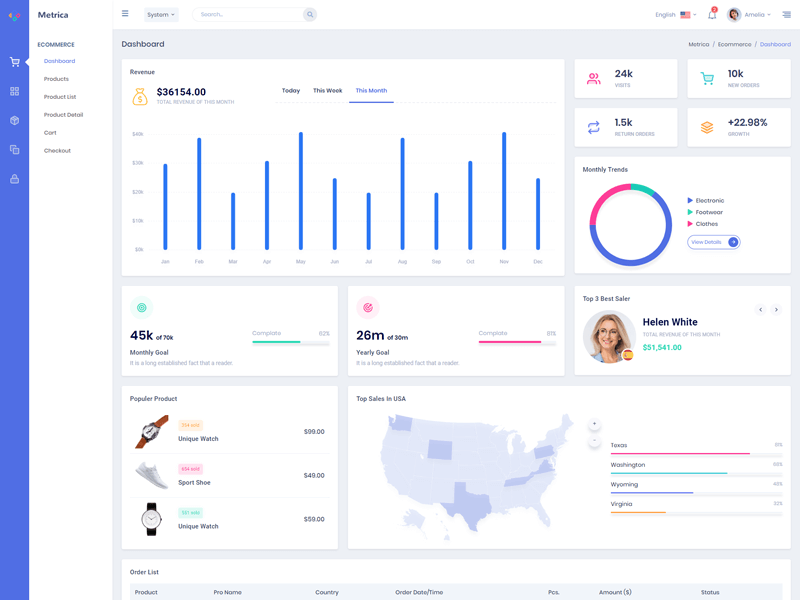Image resolution: width=800 pixels, height=600 pixels.
Task: Click the lock icon in left sidebar
Action: pos(14,179)
